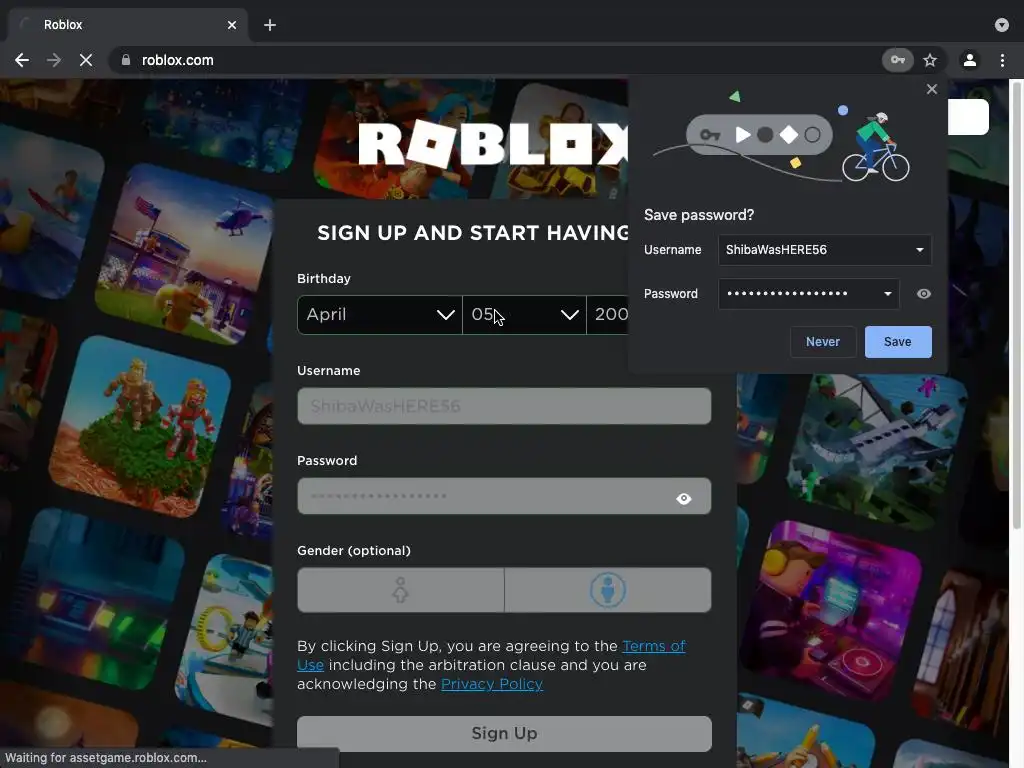Go back using the browser back arrow

(22, 60)
